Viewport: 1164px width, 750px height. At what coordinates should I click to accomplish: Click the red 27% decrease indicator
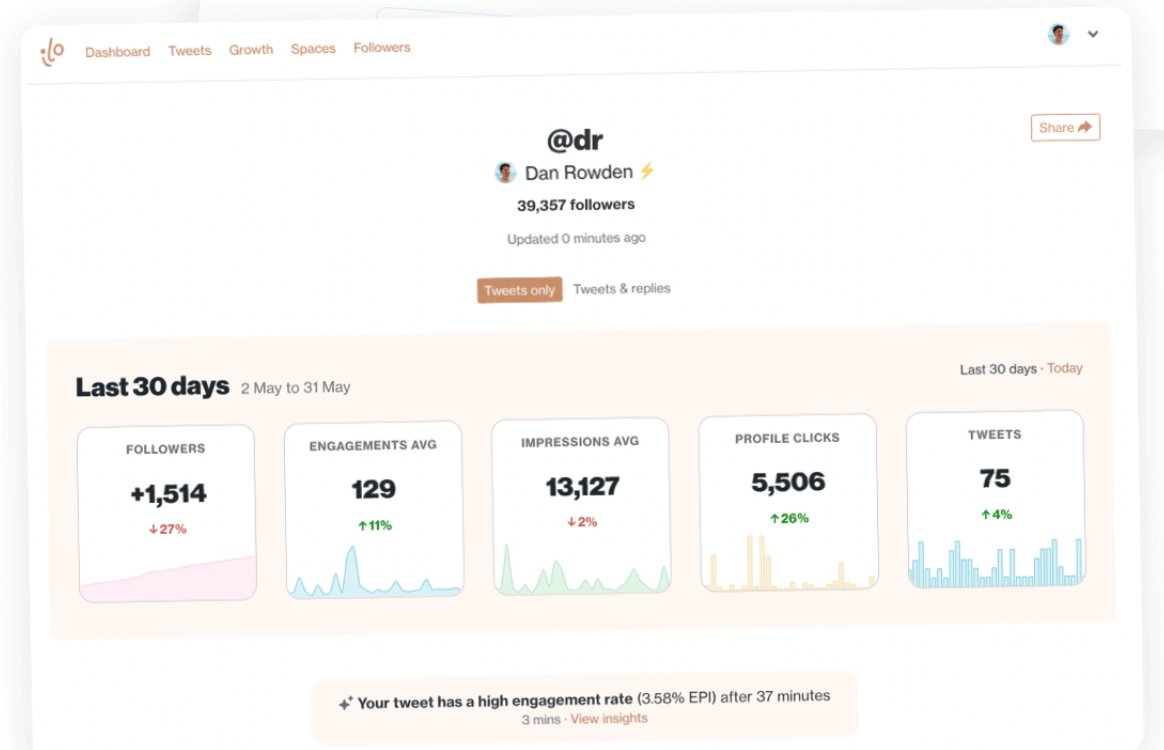[168, 529]
